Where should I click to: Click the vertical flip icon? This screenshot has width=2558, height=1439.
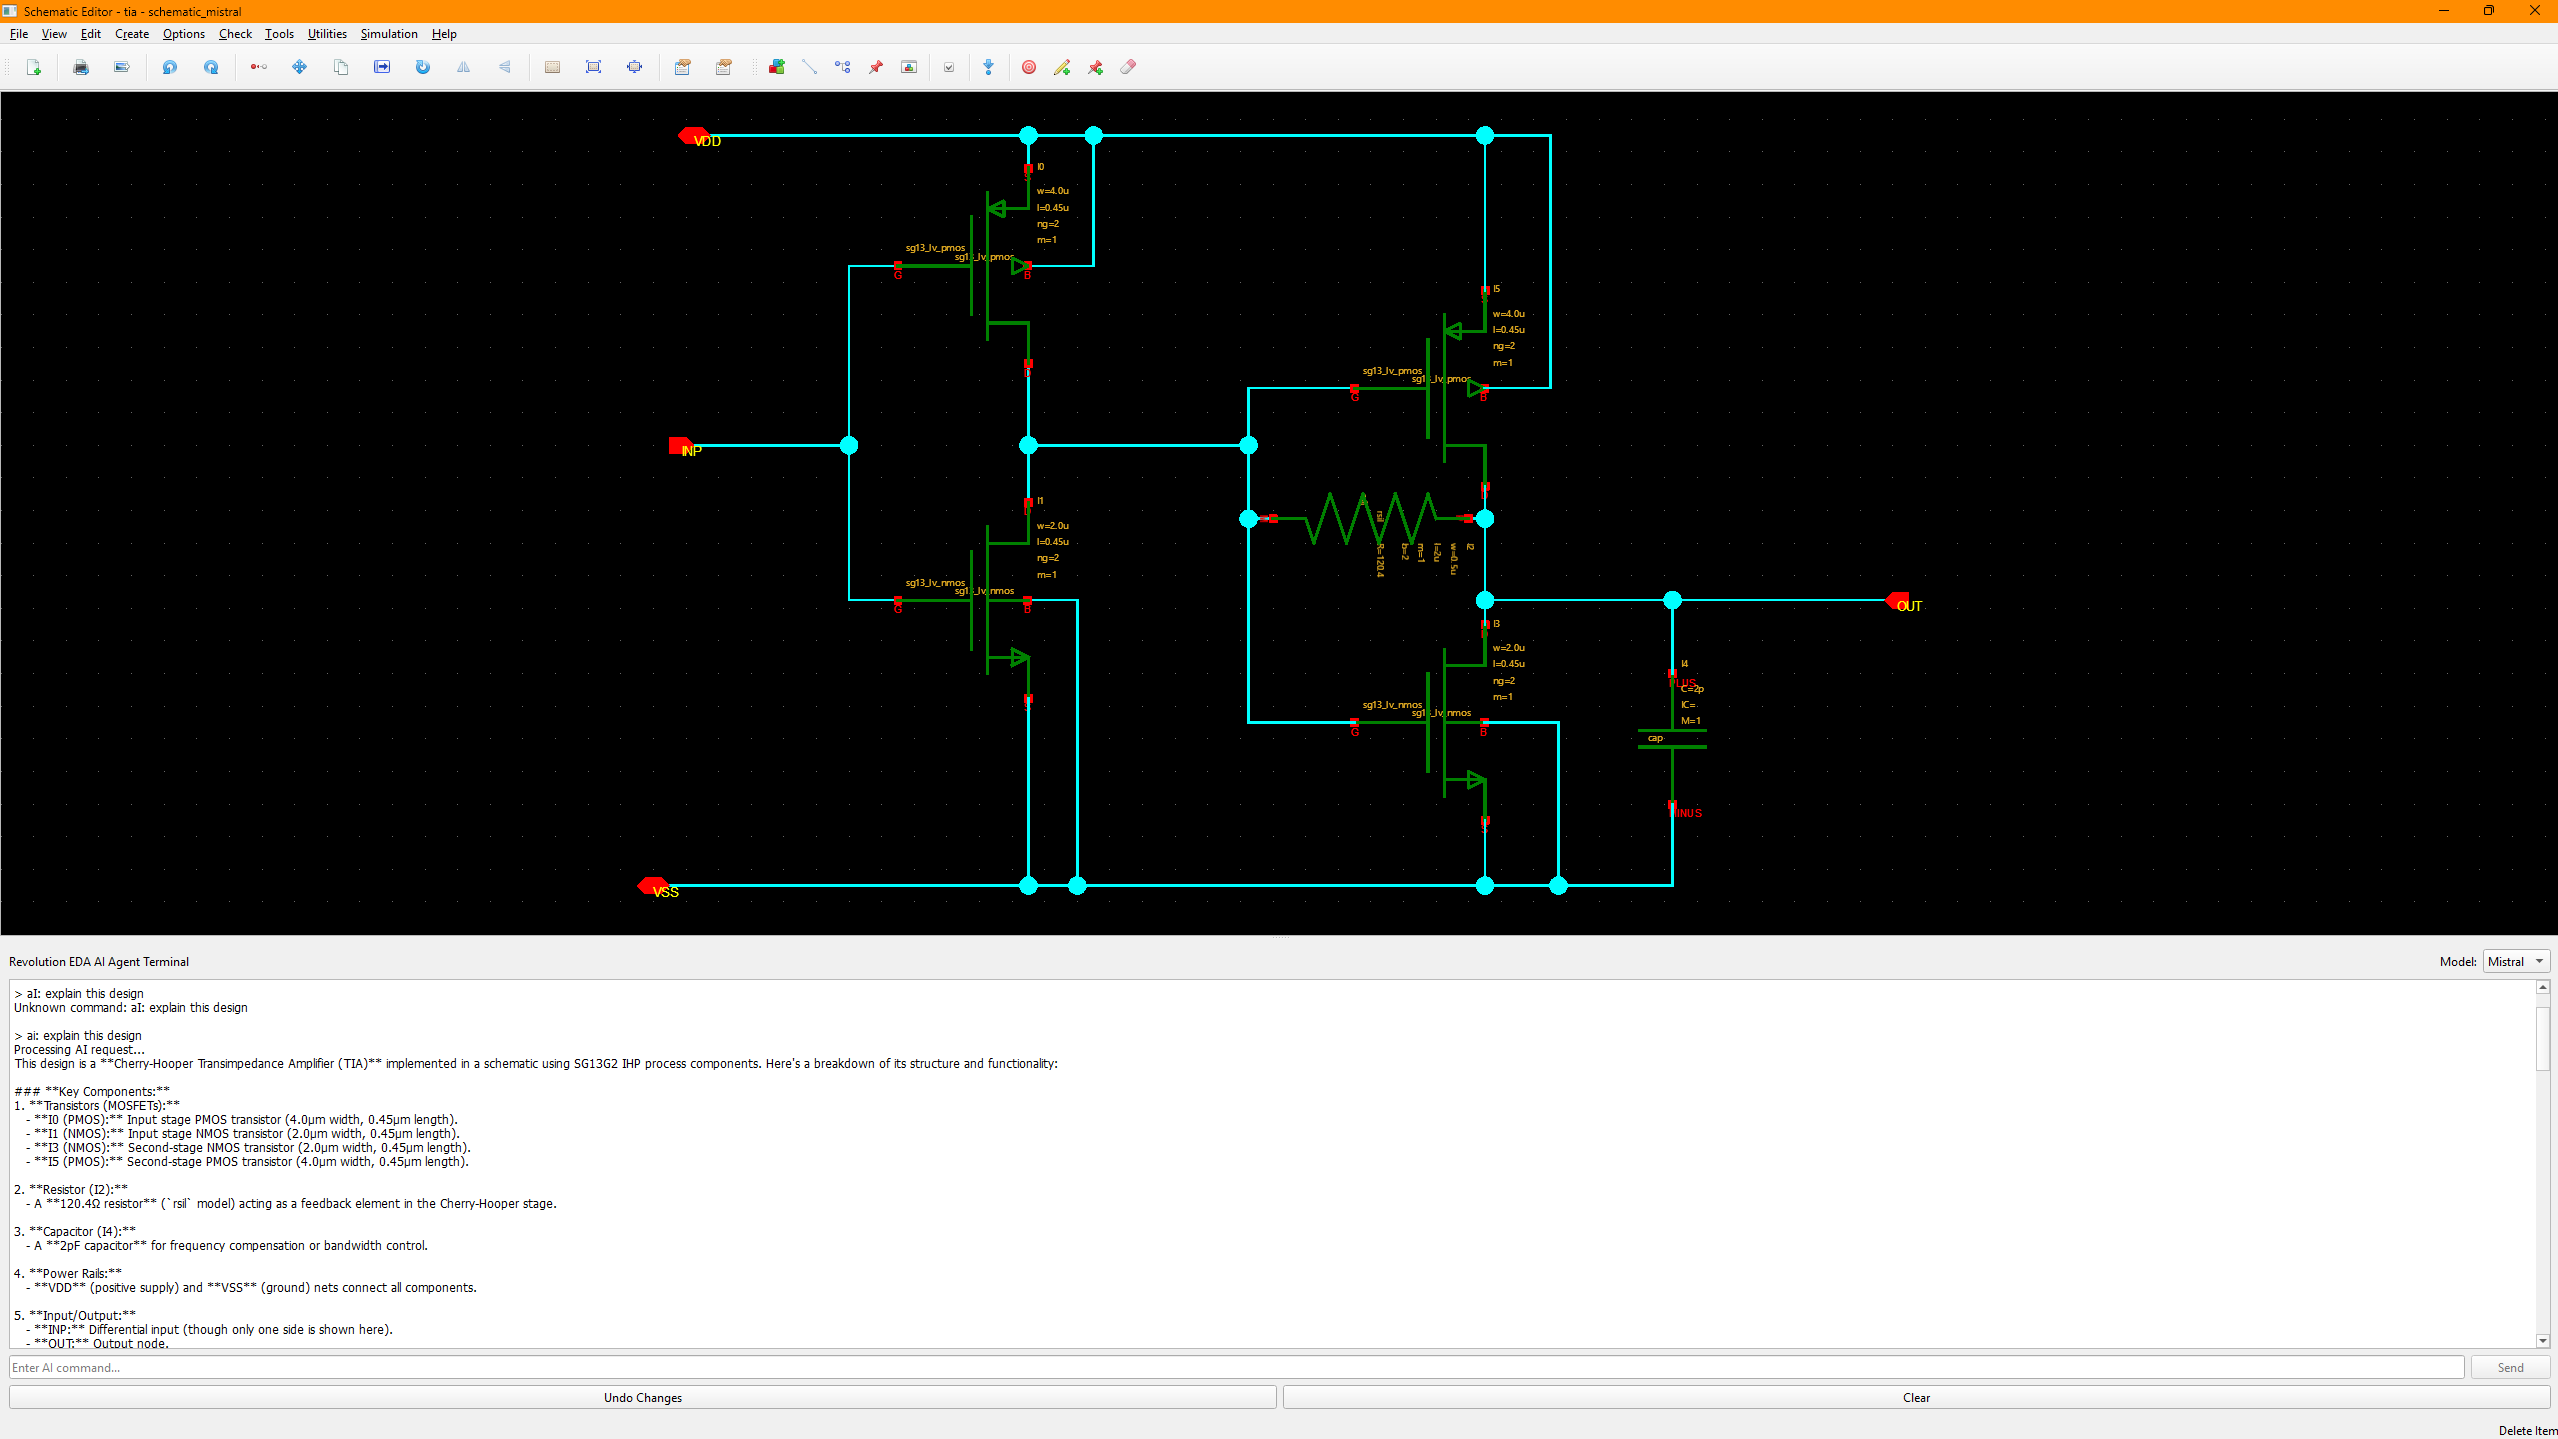(x=505, y=67)
